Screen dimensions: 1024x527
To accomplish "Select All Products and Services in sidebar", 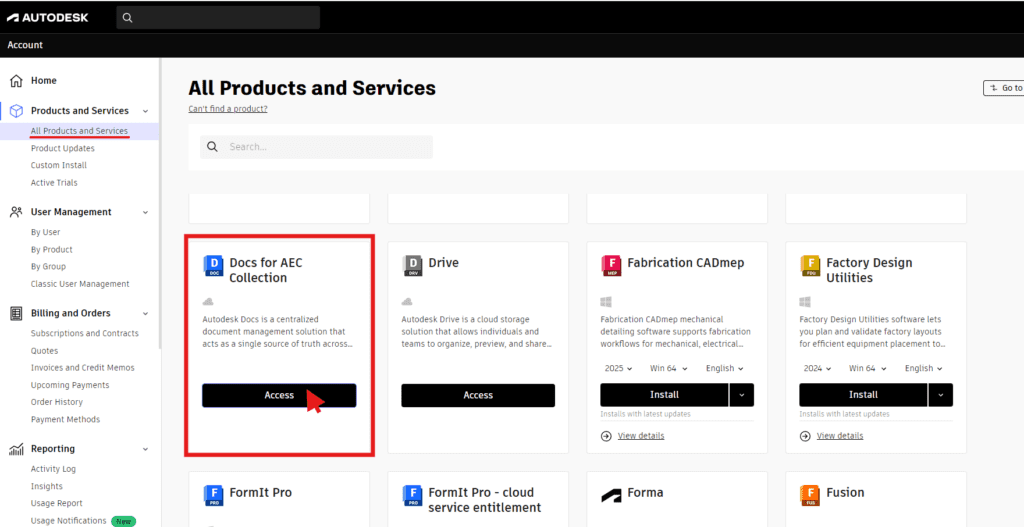I will point(80,131).
